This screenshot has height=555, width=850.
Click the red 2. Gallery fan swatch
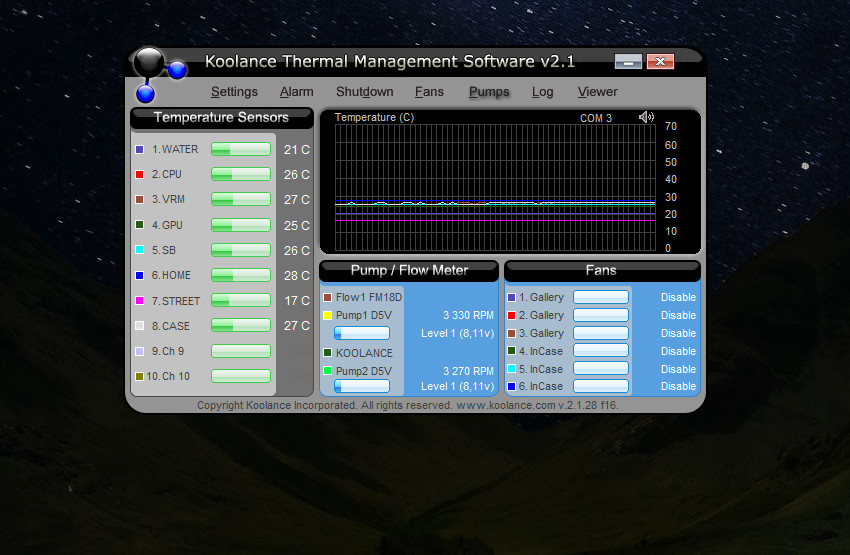511,315
